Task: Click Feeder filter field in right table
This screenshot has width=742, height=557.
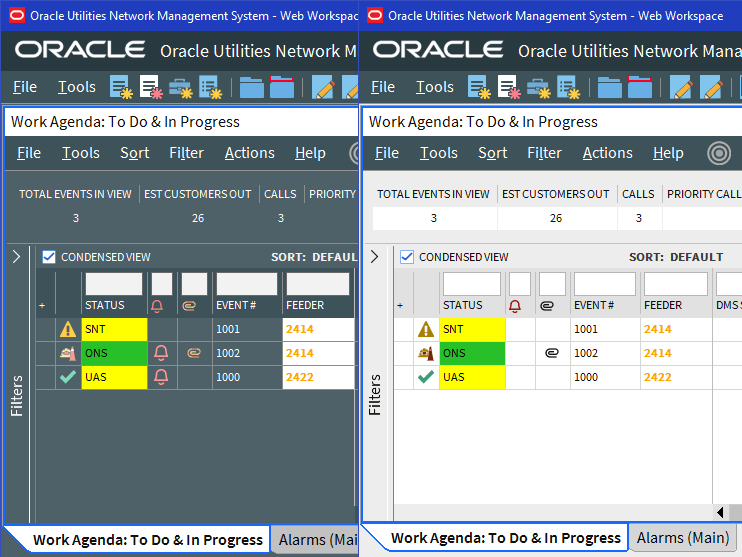Action: pos(676,284)
